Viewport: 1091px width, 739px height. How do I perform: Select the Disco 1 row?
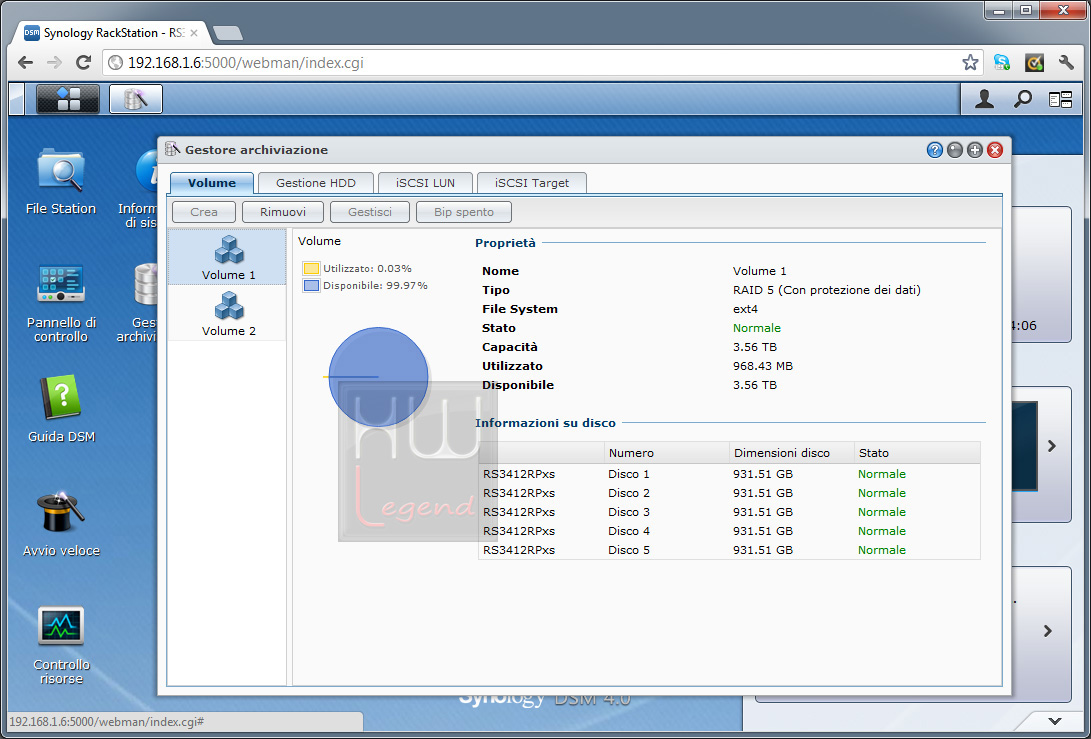click(729, 474)
